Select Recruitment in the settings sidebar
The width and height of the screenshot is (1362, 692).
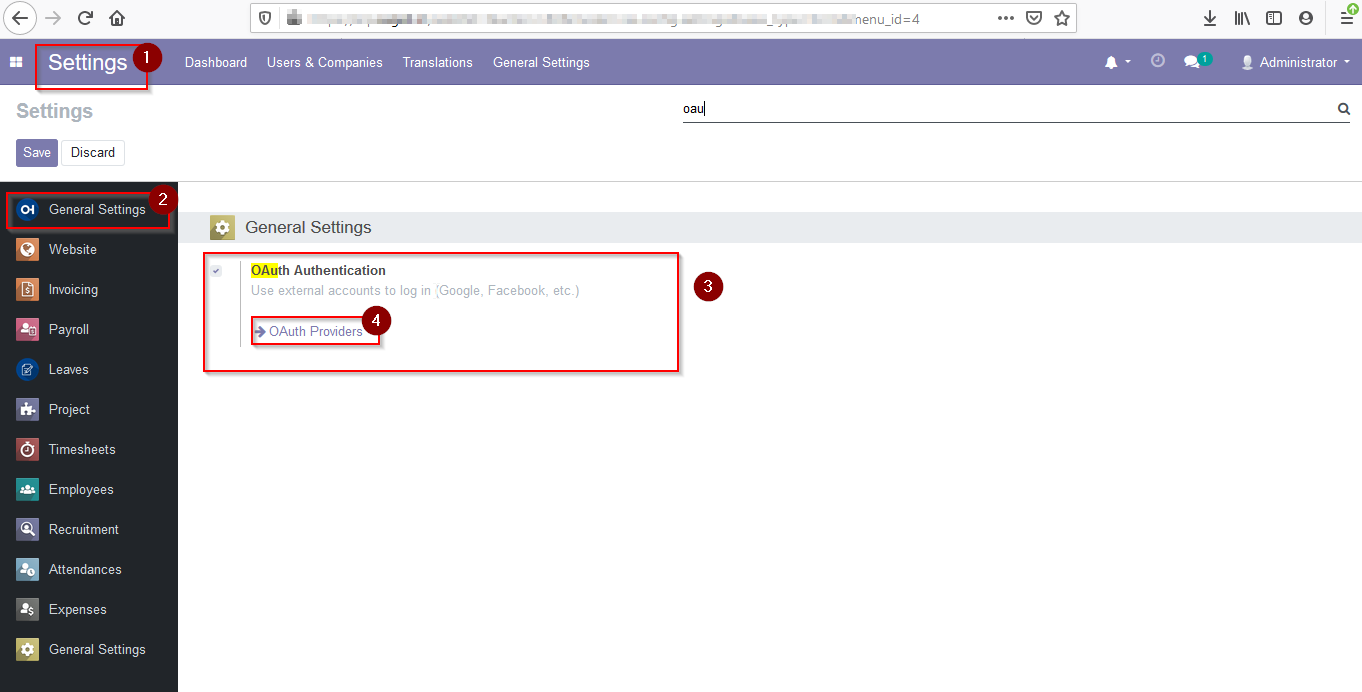[x=84, y=529]
